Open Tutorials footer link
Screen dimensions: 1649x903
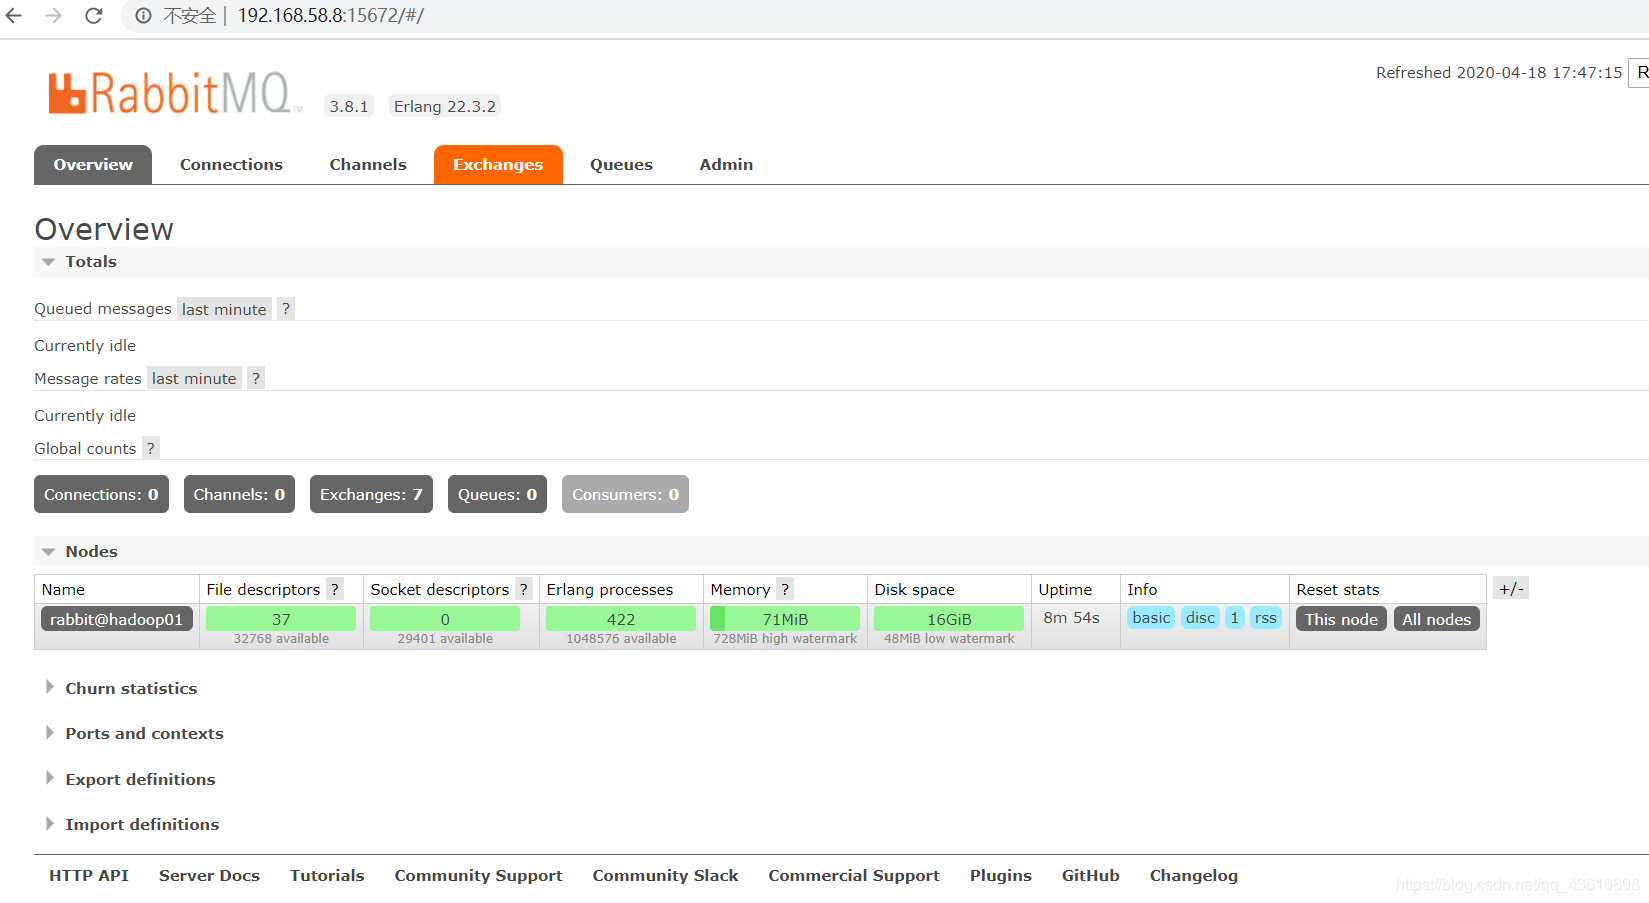tap(327, 875)
